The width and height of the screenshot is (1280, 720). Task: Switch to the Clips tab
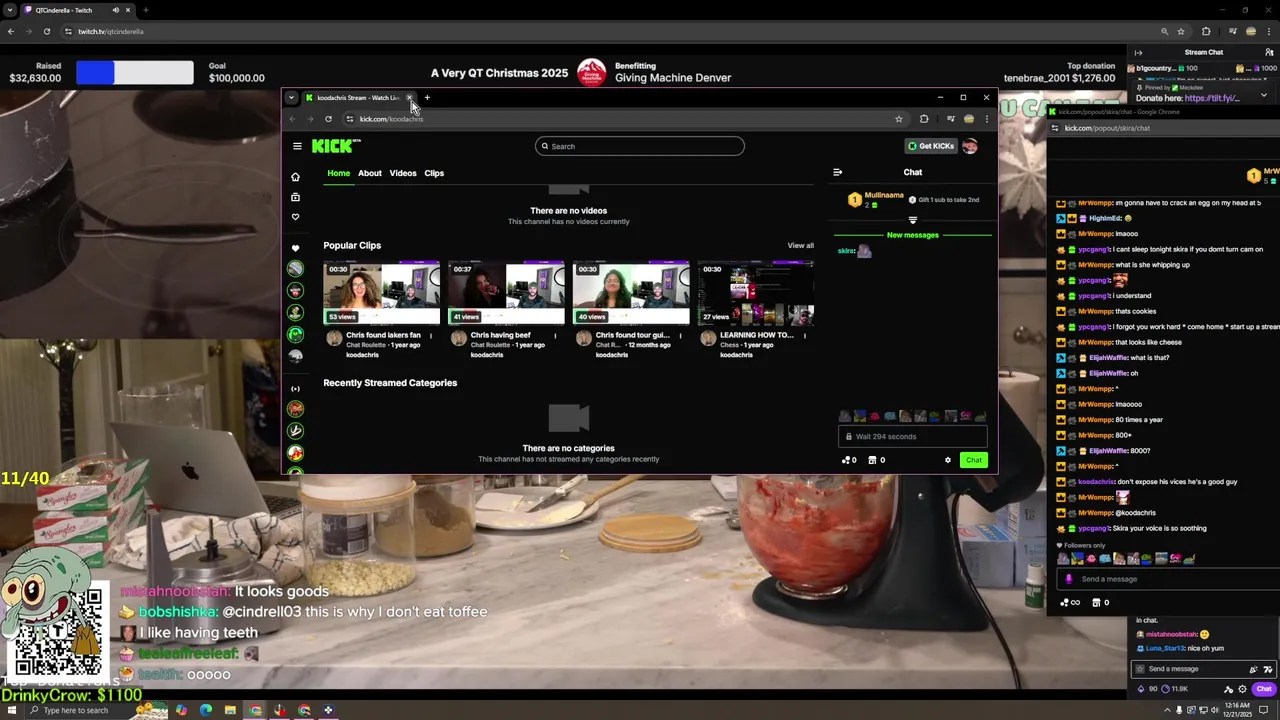coord(434,173)
